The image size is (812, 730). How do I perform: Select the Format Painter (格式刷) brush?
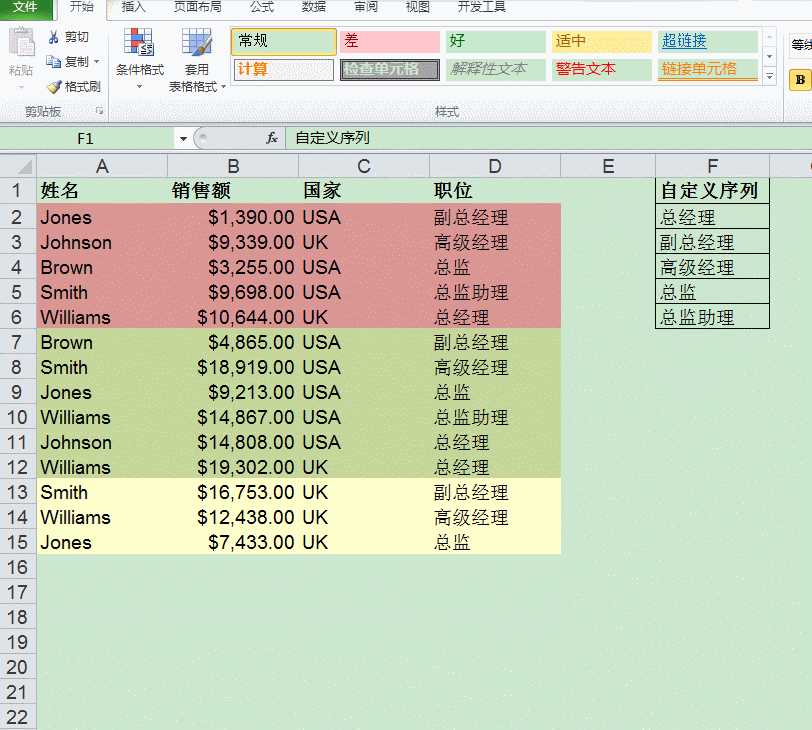[54, 87]
